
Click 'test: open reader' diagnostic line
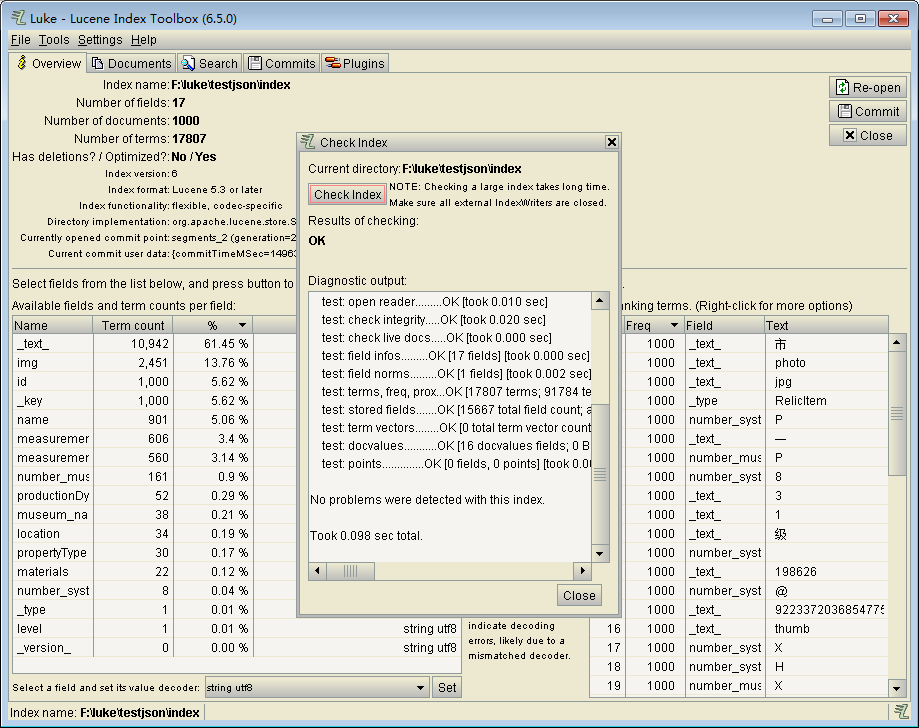434,302
